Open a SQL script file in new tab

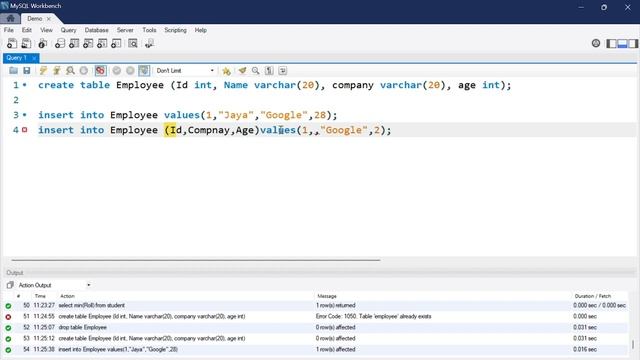tap(26, 43)
